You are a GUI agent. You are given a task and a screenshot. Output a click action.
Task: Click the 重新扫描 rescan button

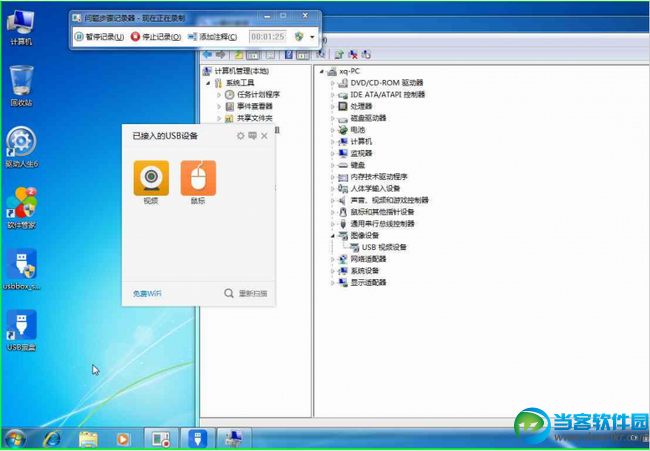tap(246, 293)
